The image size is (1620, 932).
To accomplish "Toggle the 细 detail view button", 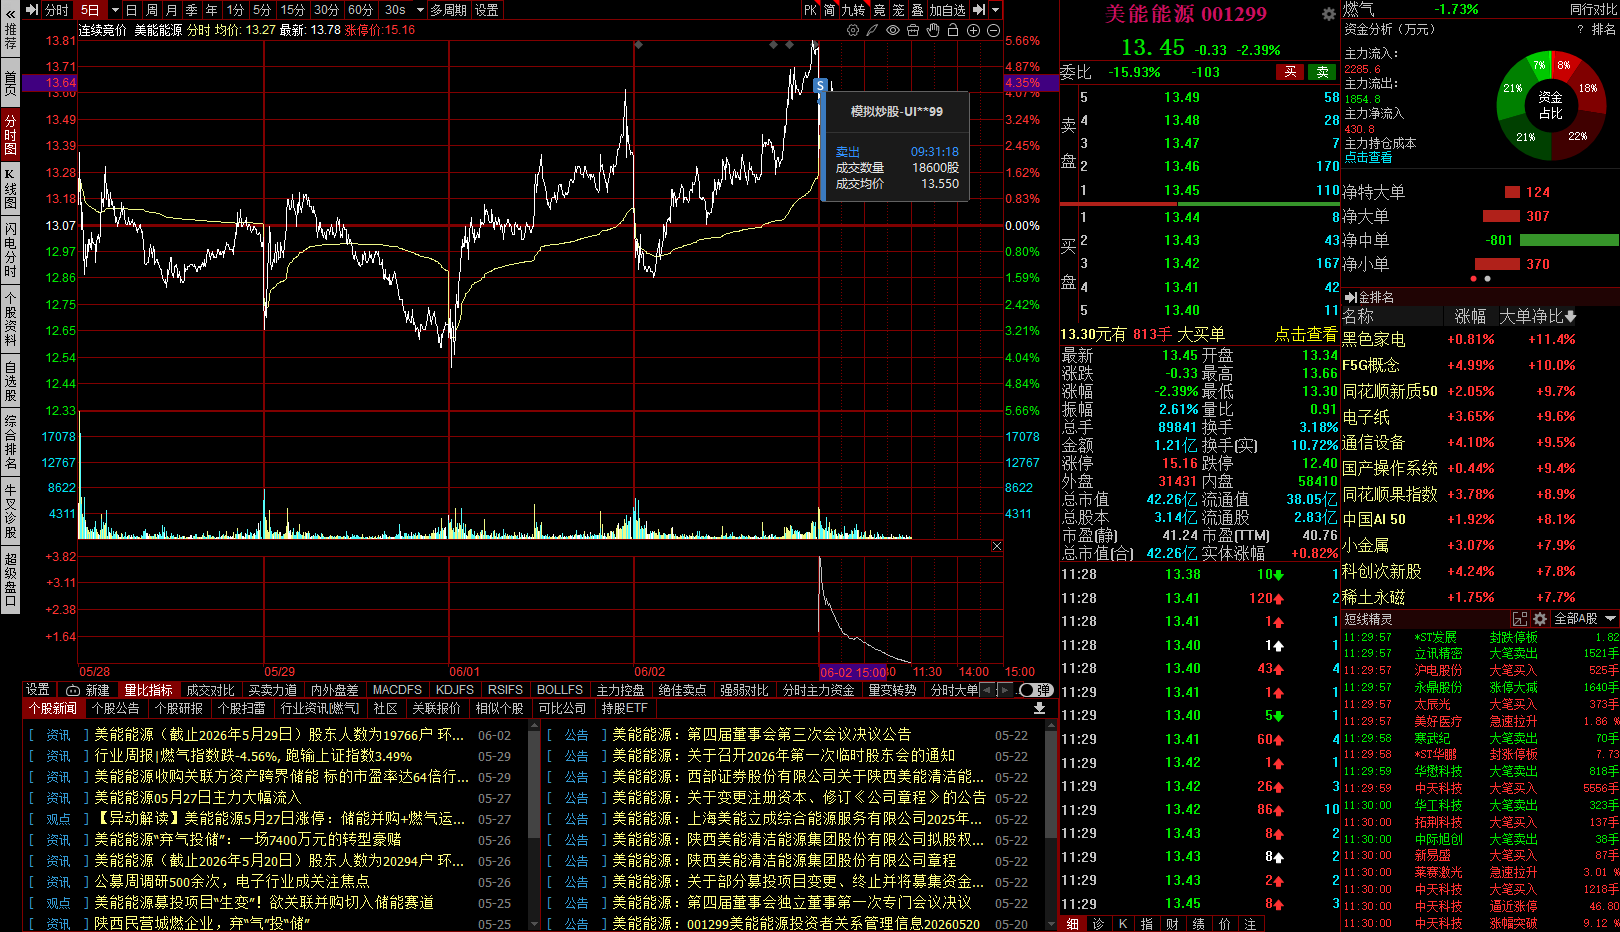I will click(x=1073, y=924).
